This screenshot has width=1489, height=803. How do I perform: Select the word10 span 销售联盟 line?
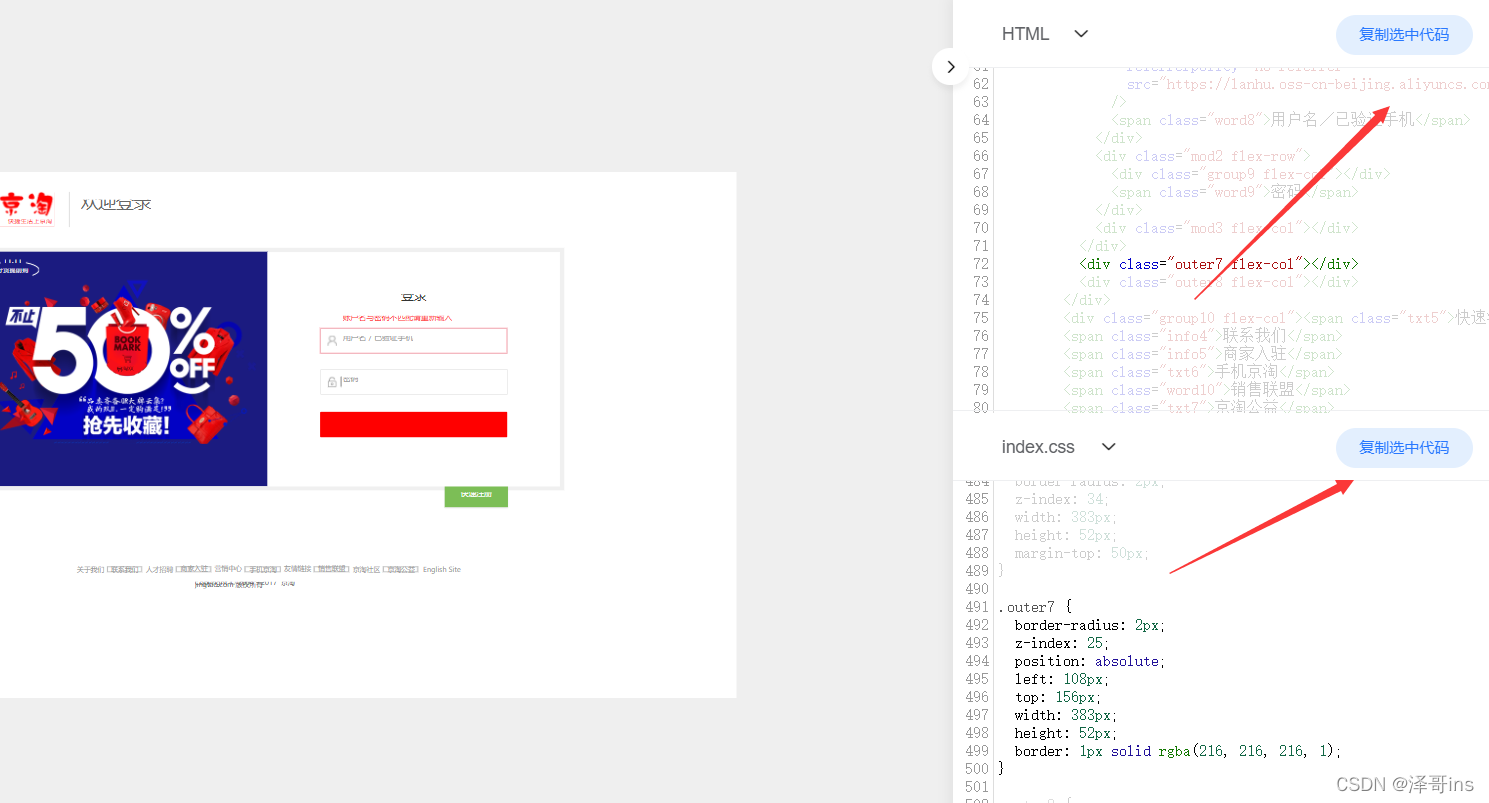coord(1206,390)
